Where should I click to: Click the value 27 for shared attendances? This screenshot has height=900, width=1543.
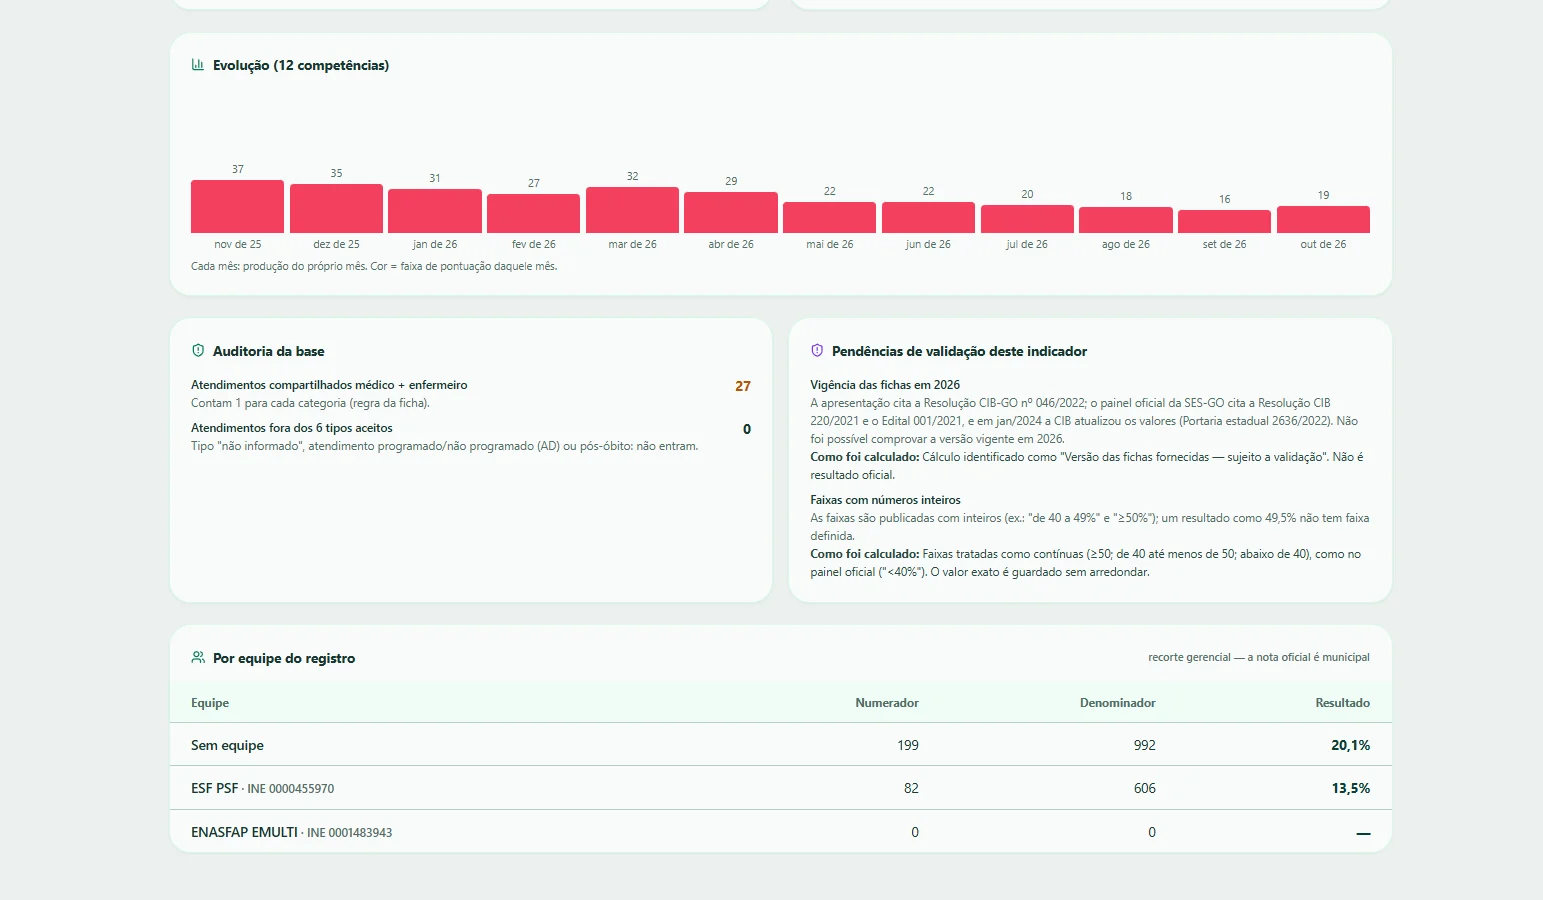tap(743, 386)
